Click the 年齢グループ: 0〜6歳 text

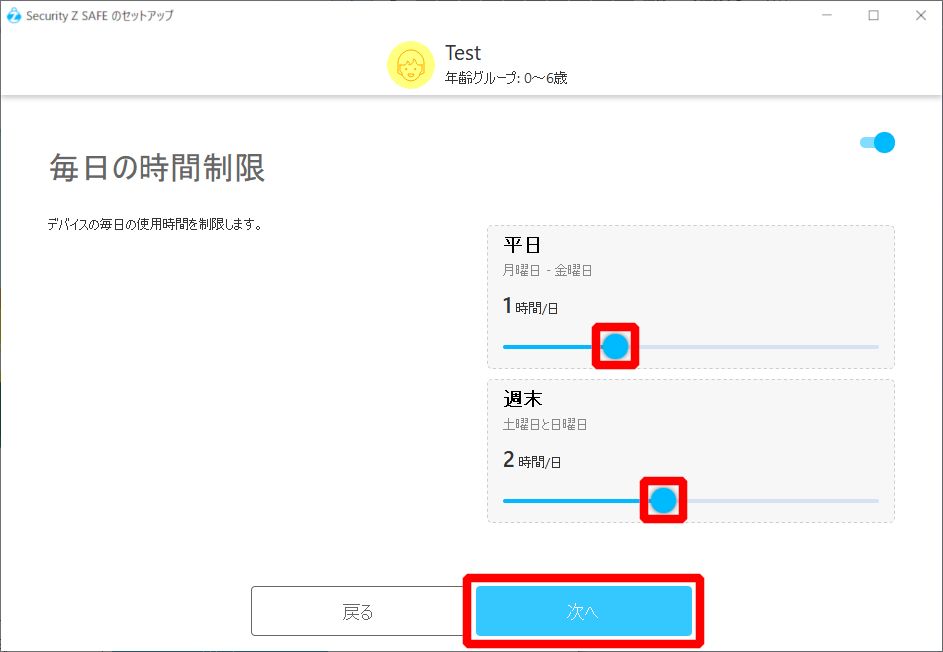point(506,78)
